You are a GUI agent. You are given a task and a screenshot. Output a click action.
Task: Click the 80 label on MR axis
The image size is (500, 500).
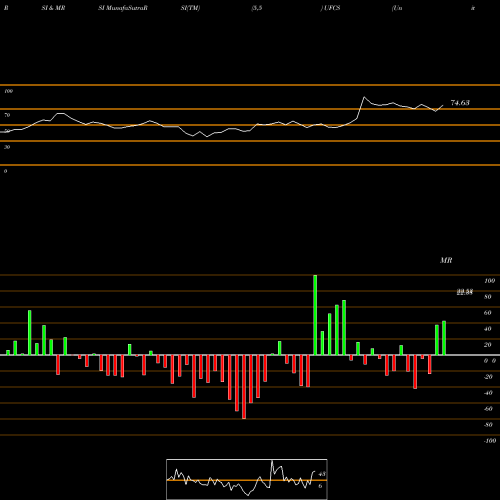pos(488,297)
